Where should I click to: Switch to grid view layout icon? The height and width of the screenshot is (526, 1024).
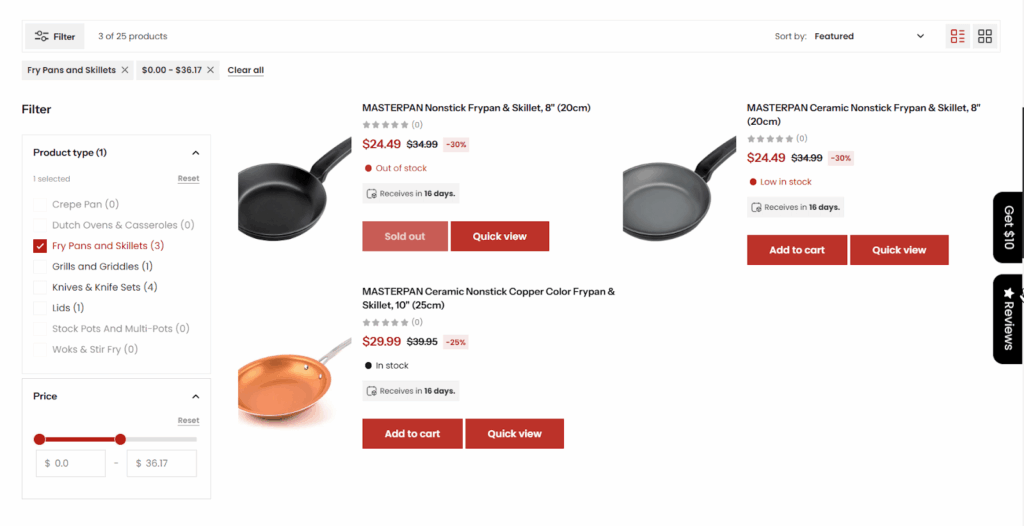click(985, 37)
